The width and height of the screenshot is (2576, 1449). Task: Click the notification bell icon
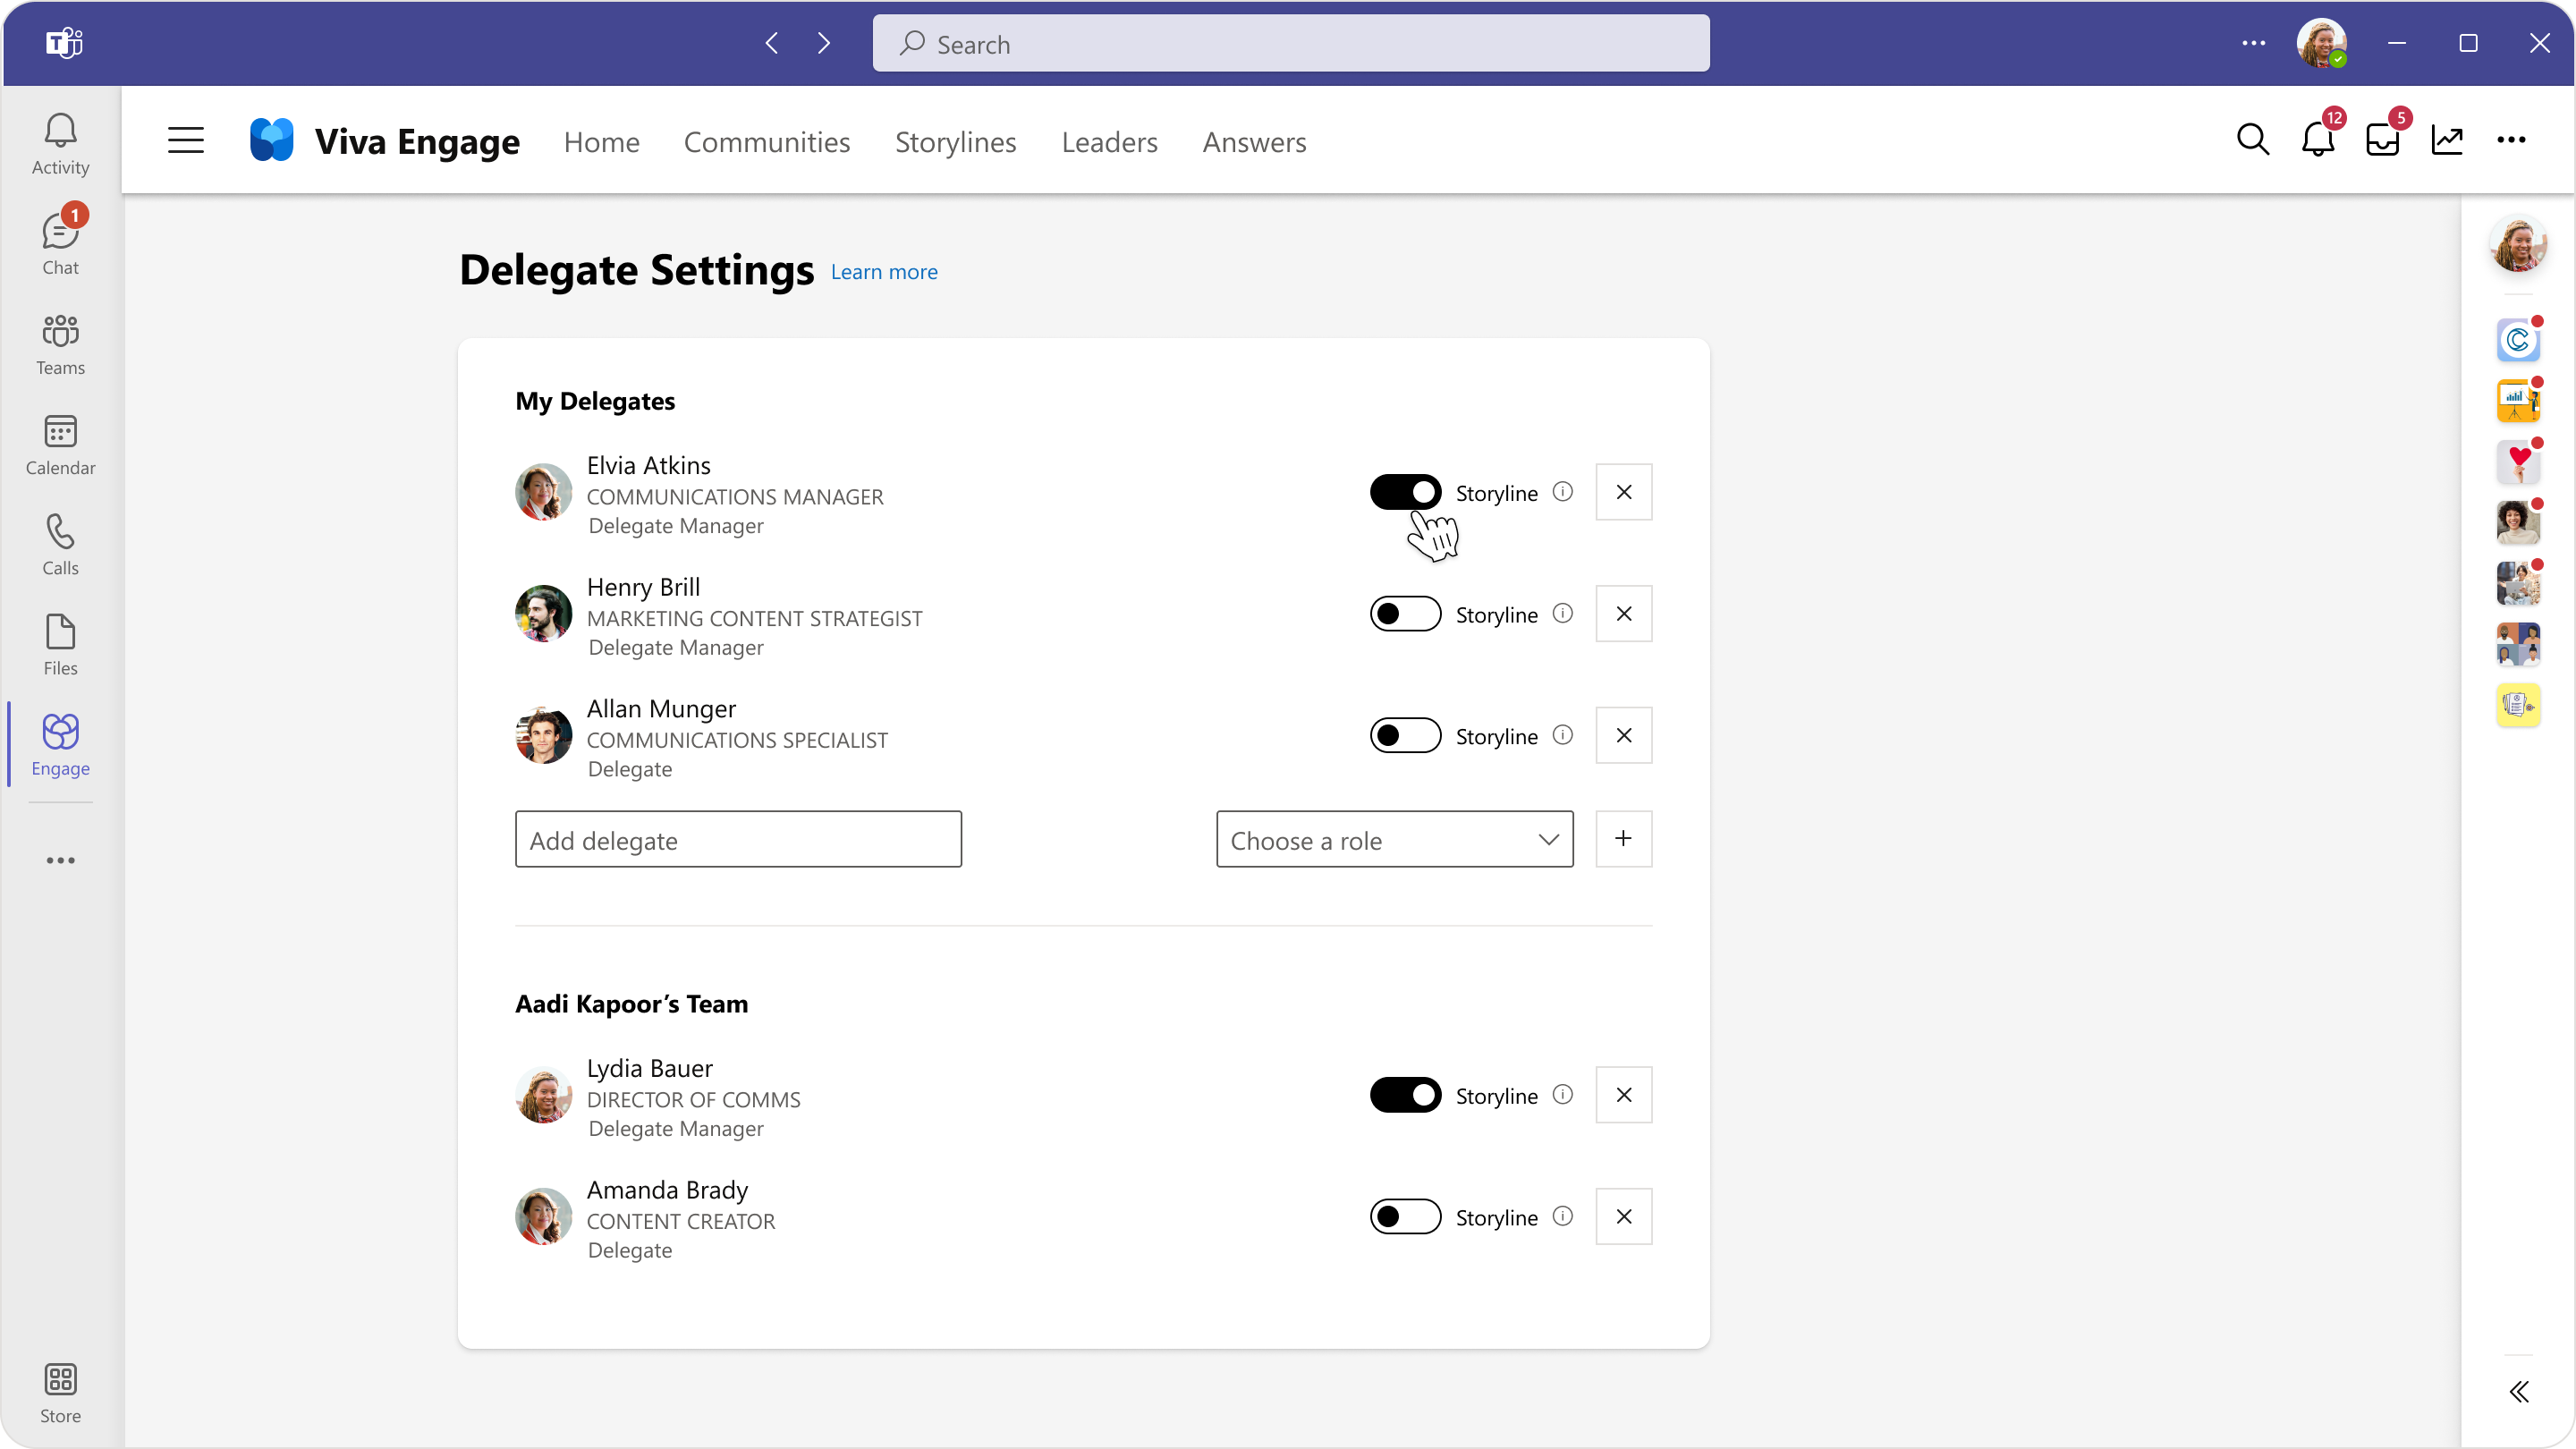coord(2318,140)
